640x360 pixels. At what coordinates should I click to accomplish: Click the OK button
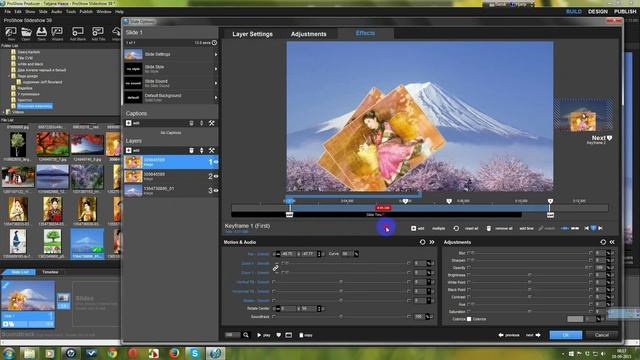(566, 335)
